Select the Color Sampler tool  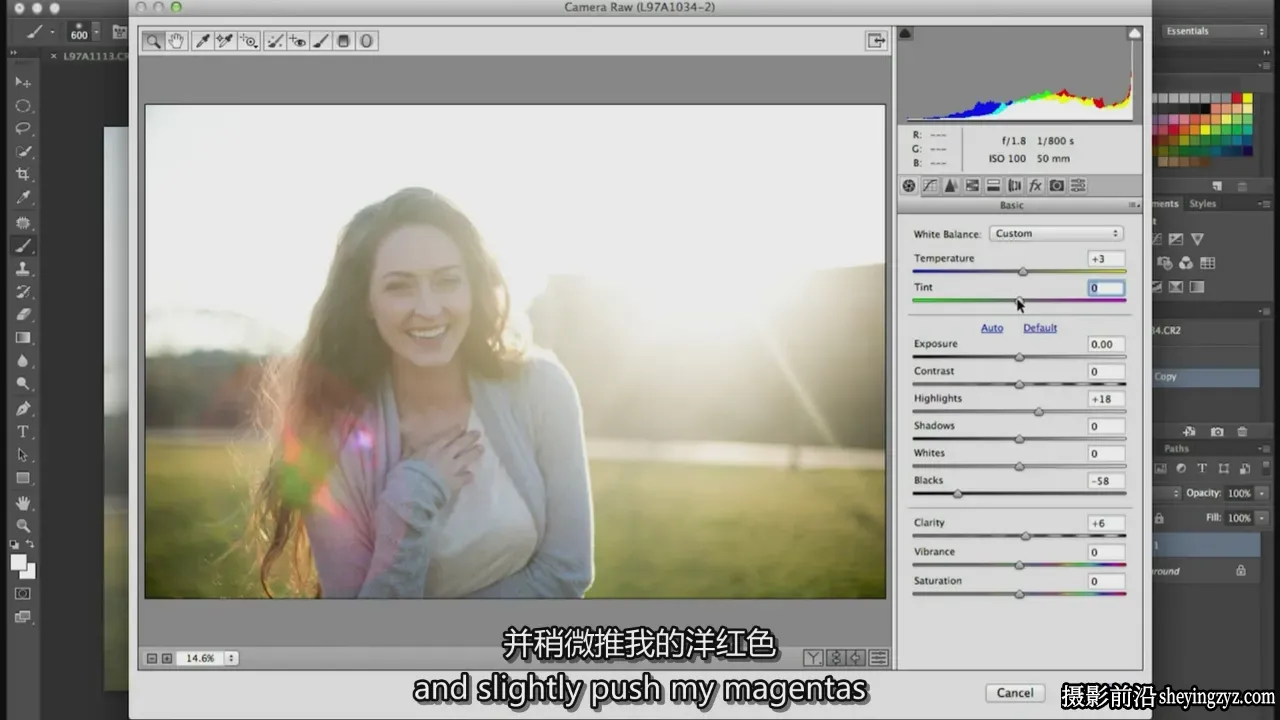coord(225,41)
